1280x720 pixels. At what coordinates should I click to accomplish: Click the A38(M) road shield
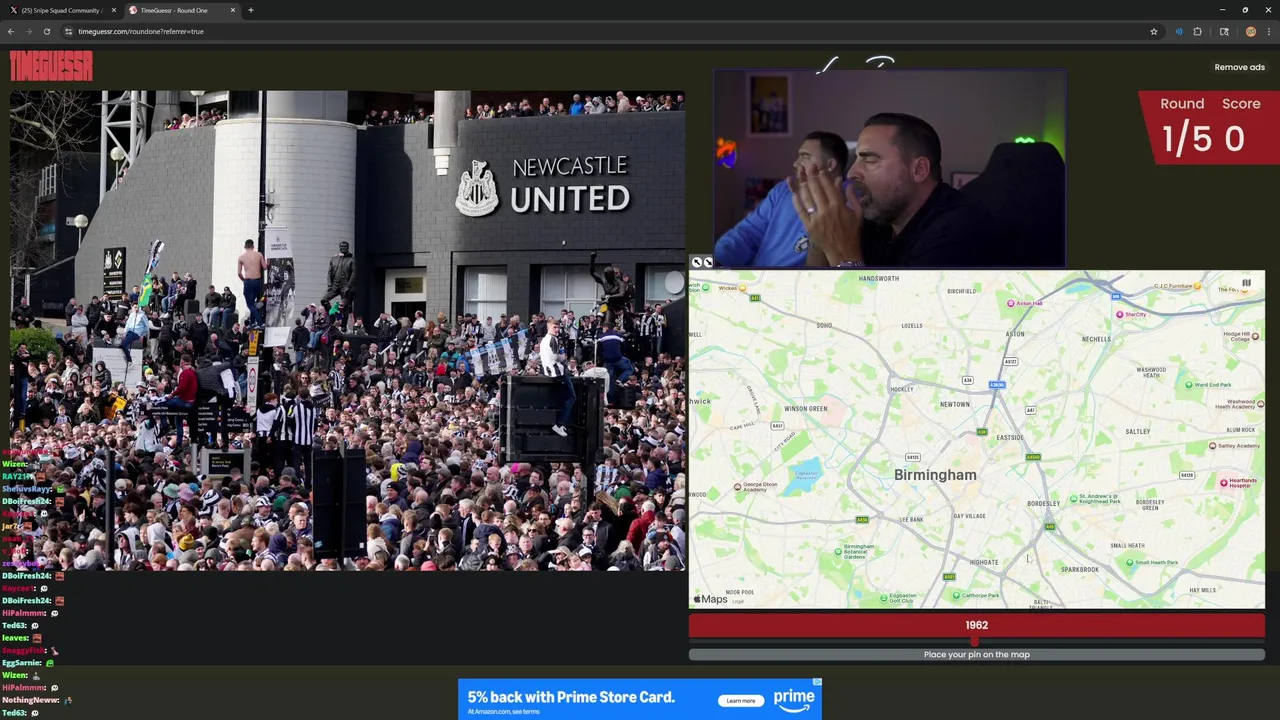tap(997, 384)
